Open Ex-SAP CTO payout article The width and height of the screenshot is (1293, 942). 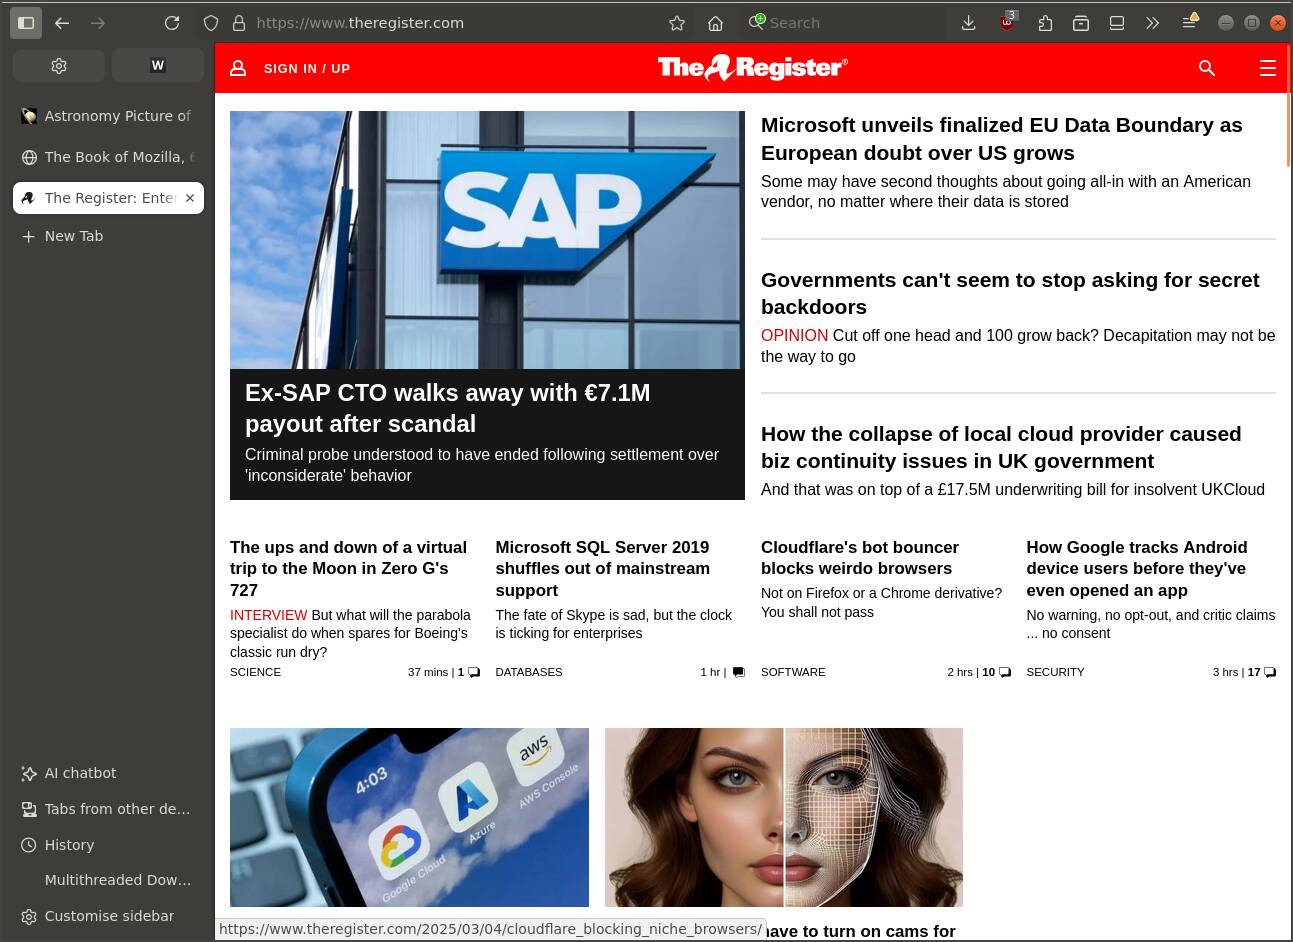[x=447, y=408]
